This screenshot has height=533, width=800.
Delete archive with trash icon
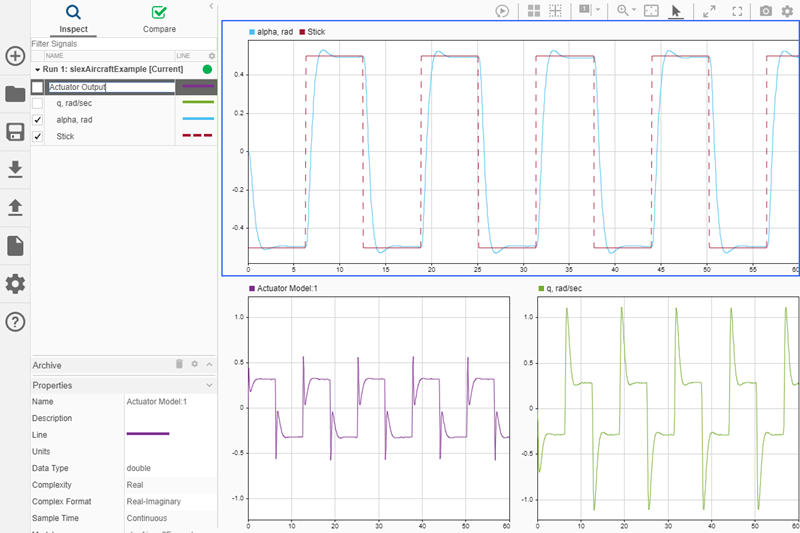(x=179, y=365)
